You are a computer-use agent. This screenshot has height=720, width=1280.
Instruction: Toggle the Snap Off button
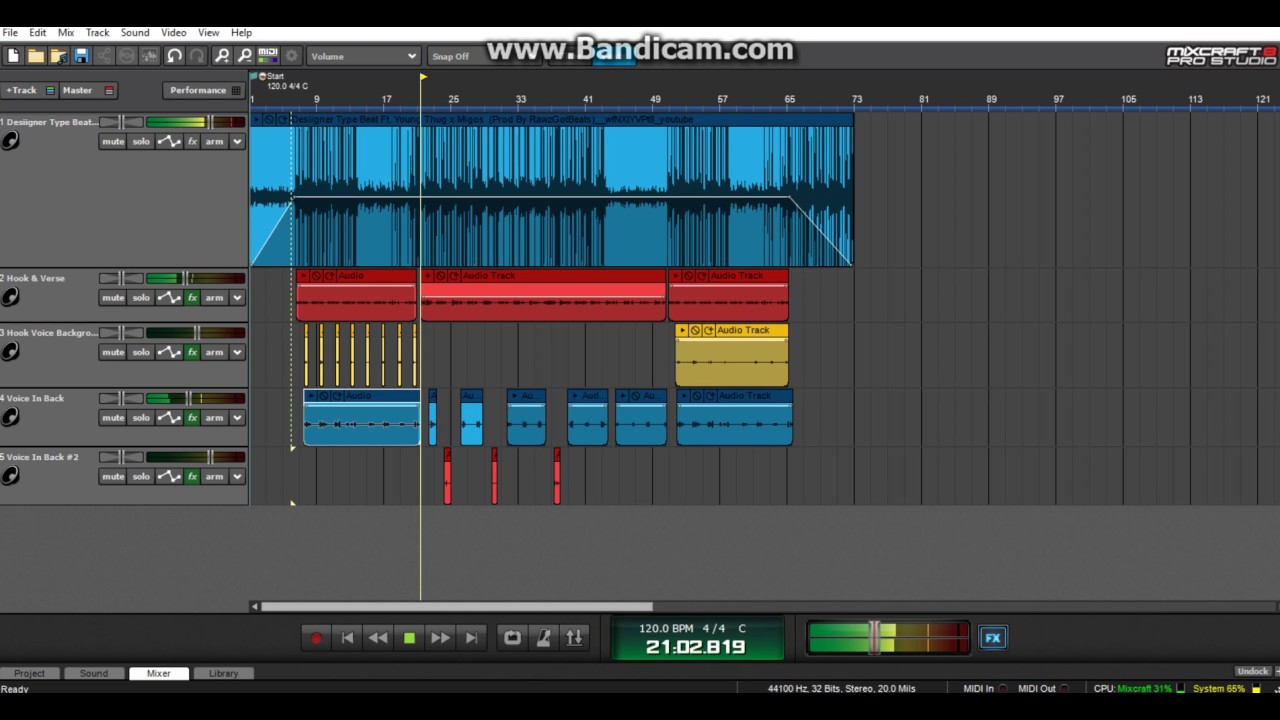450,56
